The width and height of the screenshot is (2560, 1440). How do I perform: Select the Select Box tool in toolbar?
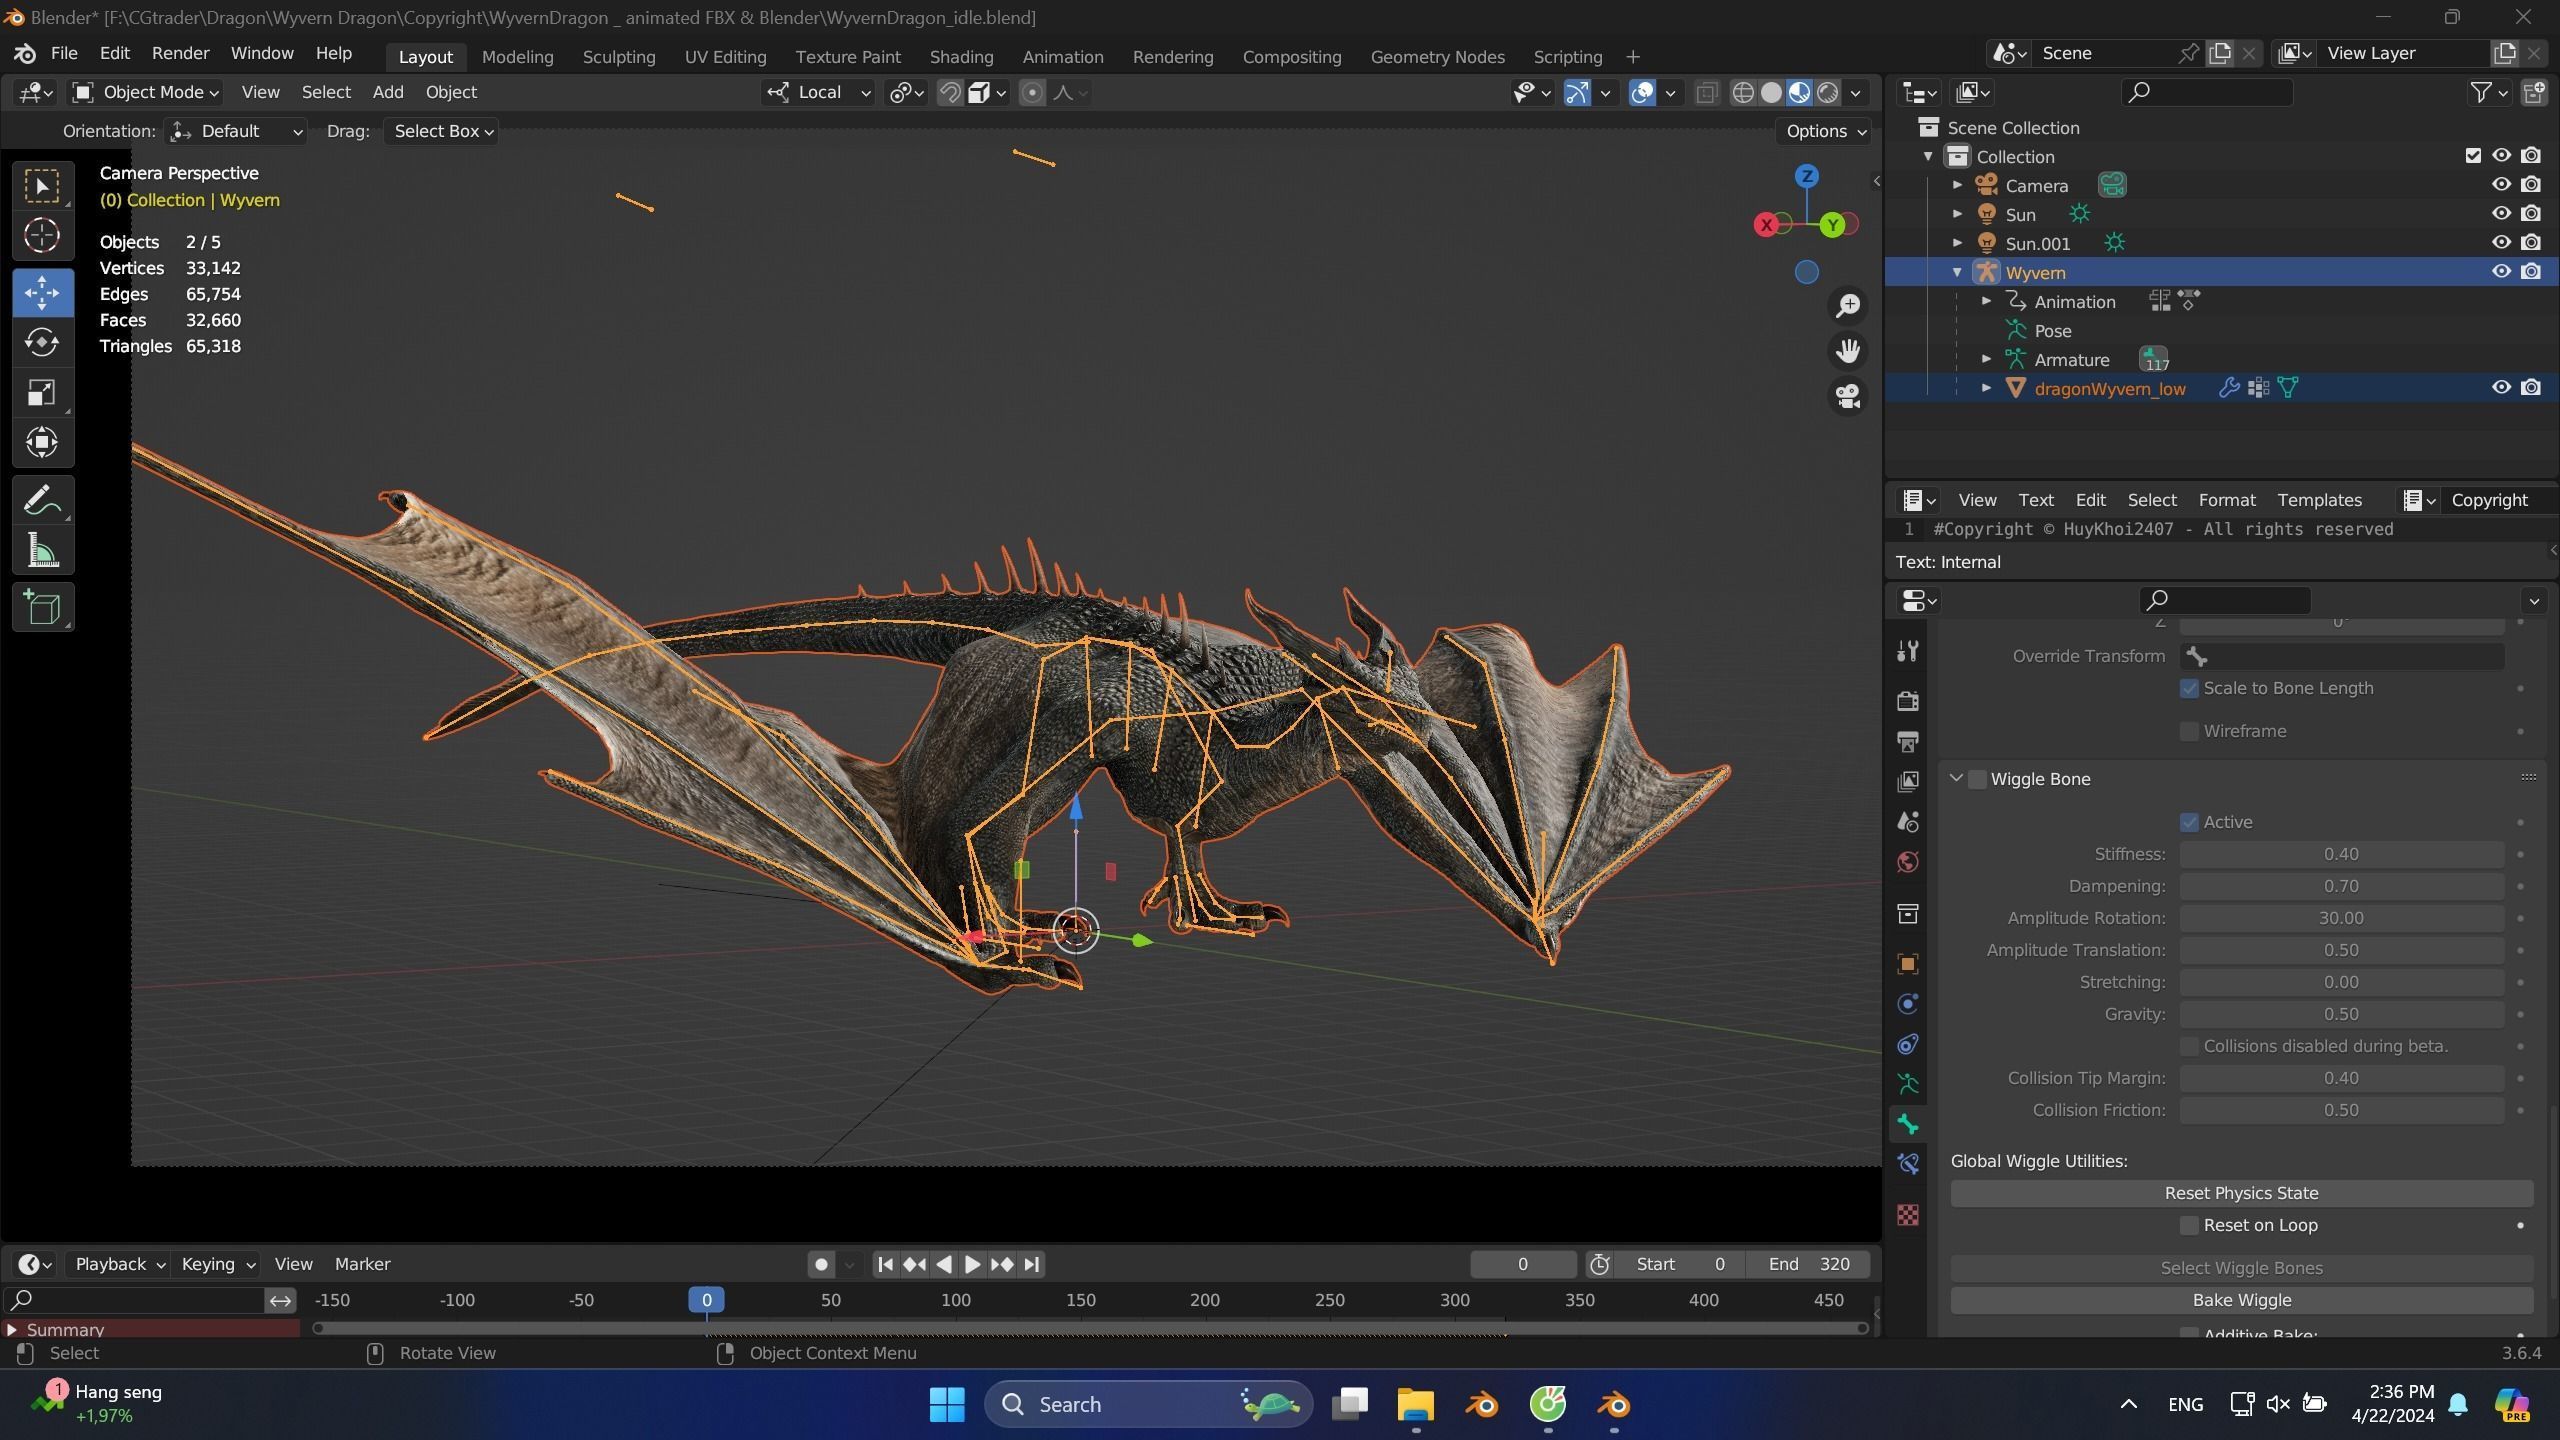[x=42, y=187]
